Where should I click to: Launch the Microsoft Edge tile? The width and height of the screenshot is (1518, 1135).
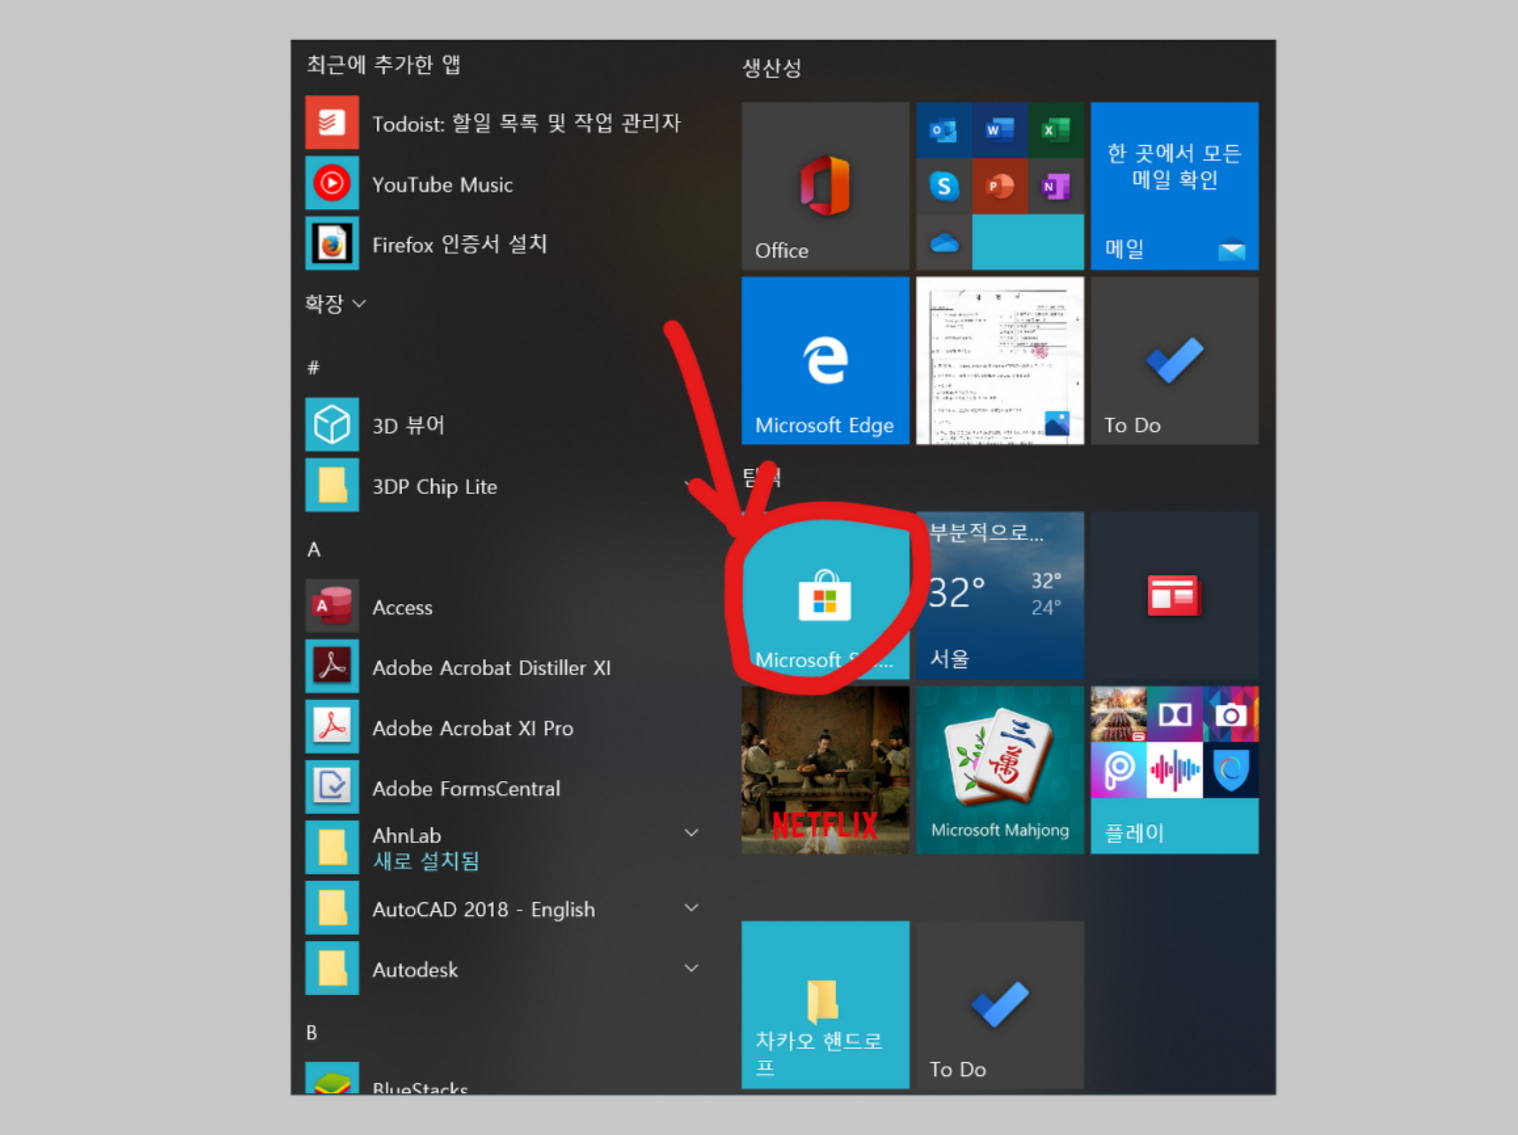[825, 360]
